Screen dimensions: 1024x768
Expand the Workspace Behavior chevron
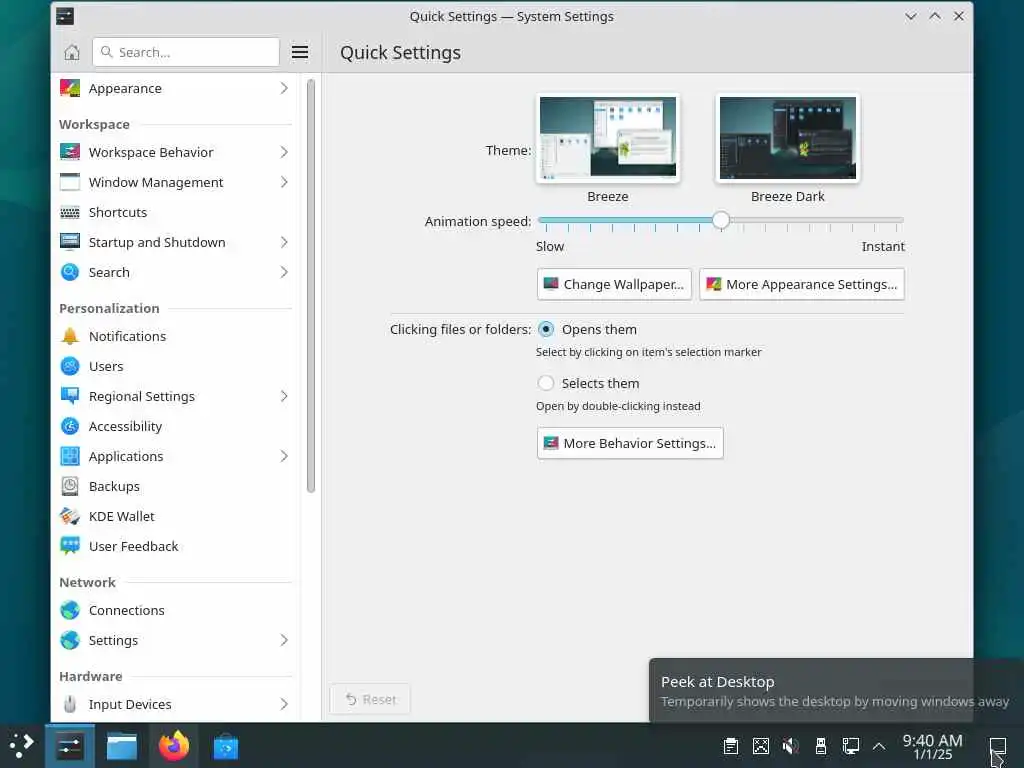tap(284, 152)
